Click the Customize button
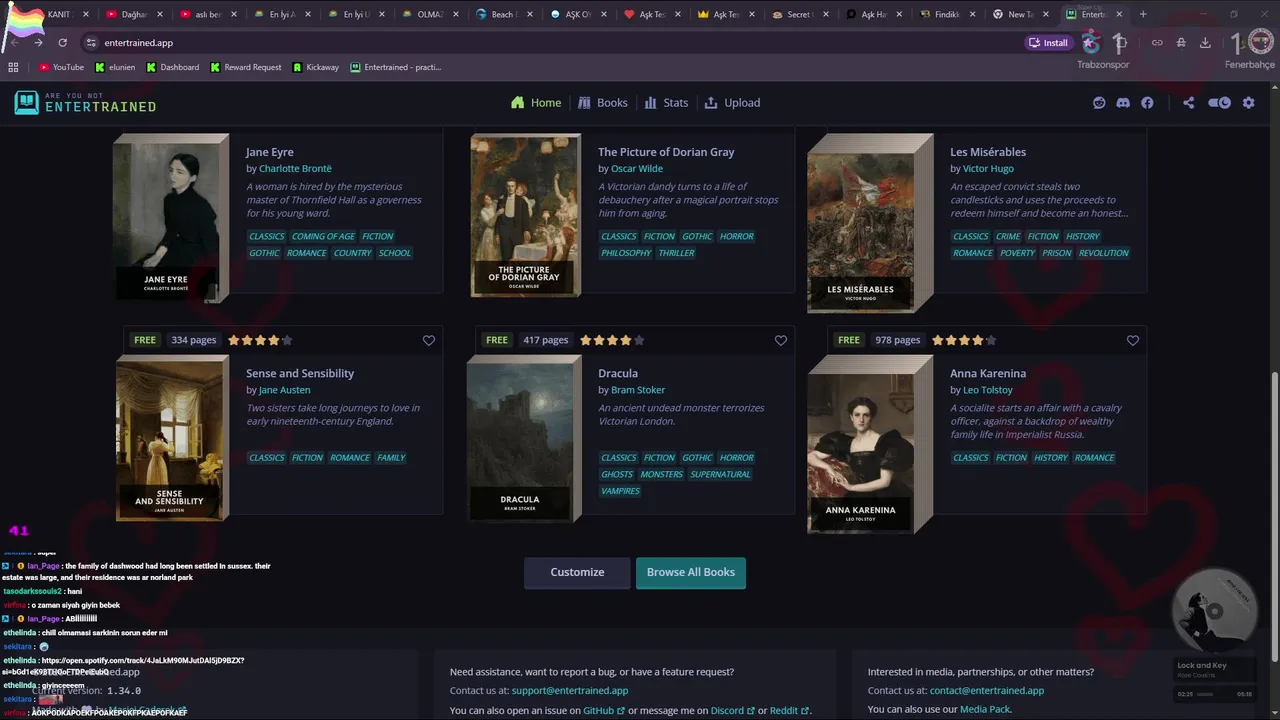1280x720 pixels. 577,572
